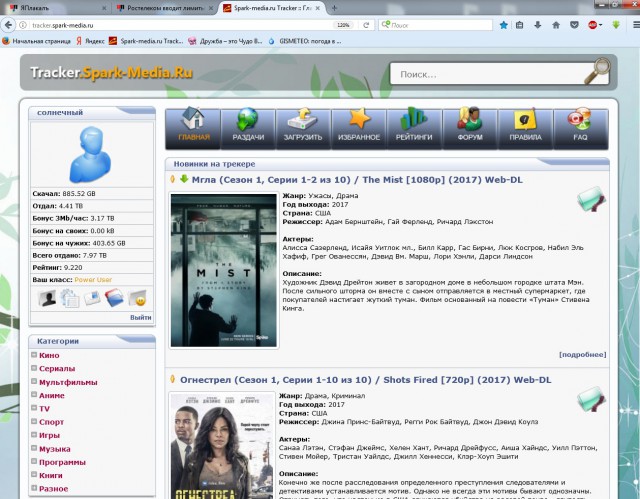Open the Дружба – это Чудо bookmark

(x=225, y=41)
